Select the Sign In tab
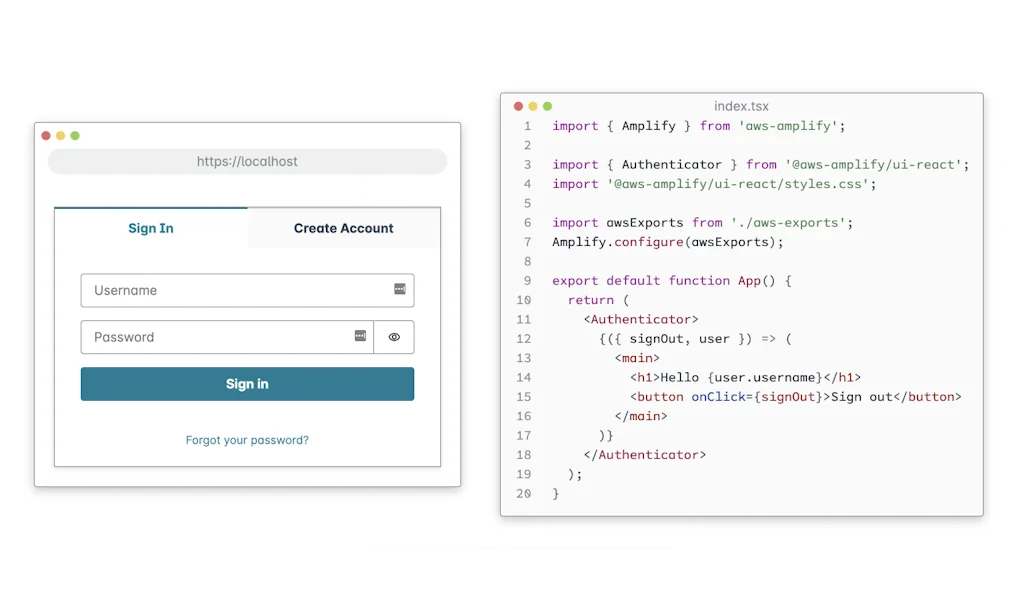 (x=150, y=228)
